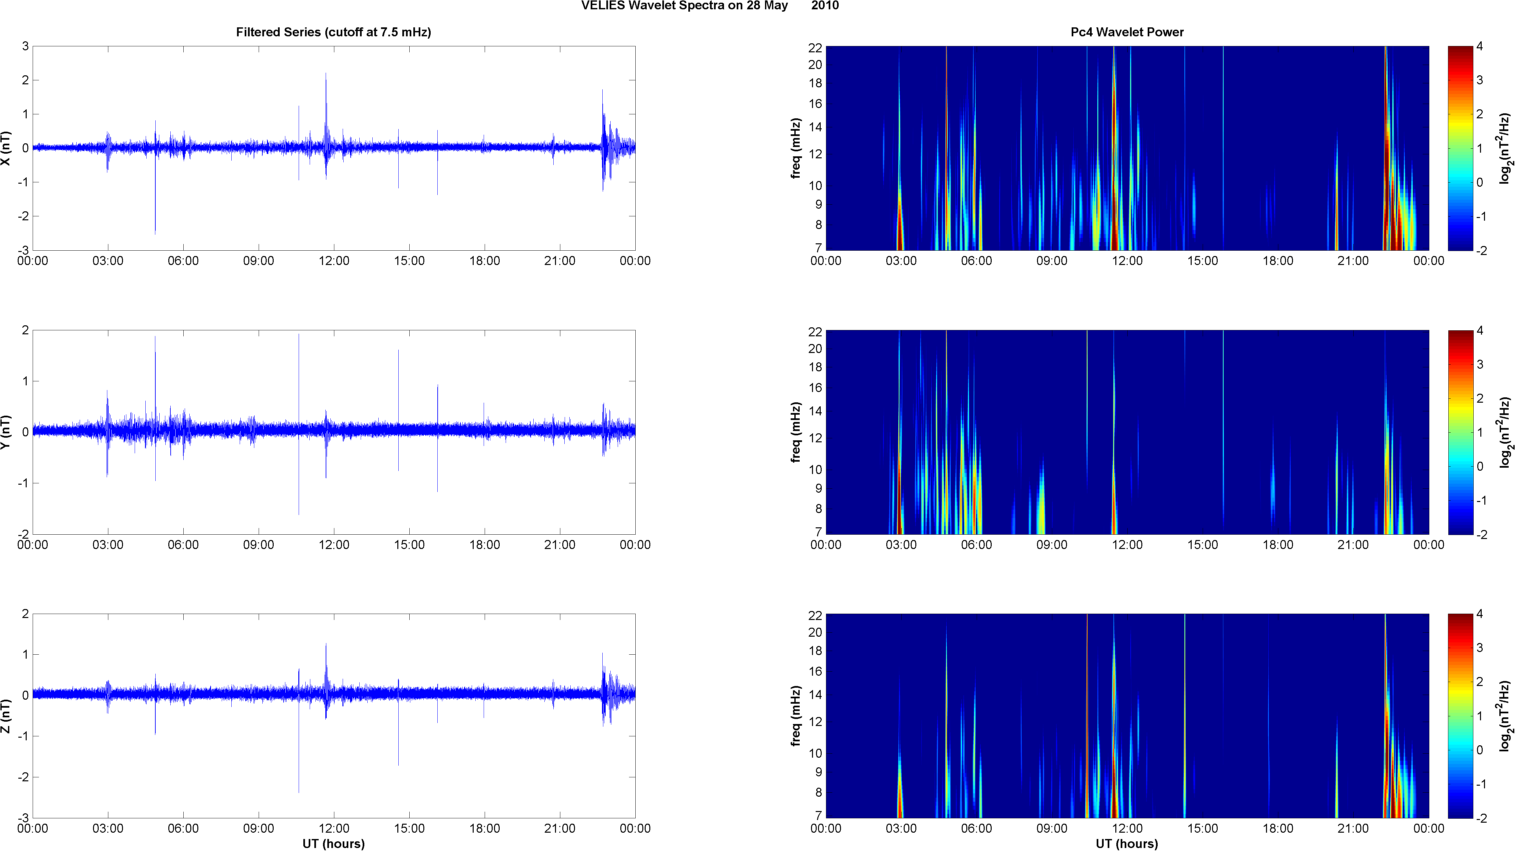Click UT (hours) label under bottom spectrogram
Image resolution: width=1515 pixels, height=851 pixels.
[x=1126, y=843]
